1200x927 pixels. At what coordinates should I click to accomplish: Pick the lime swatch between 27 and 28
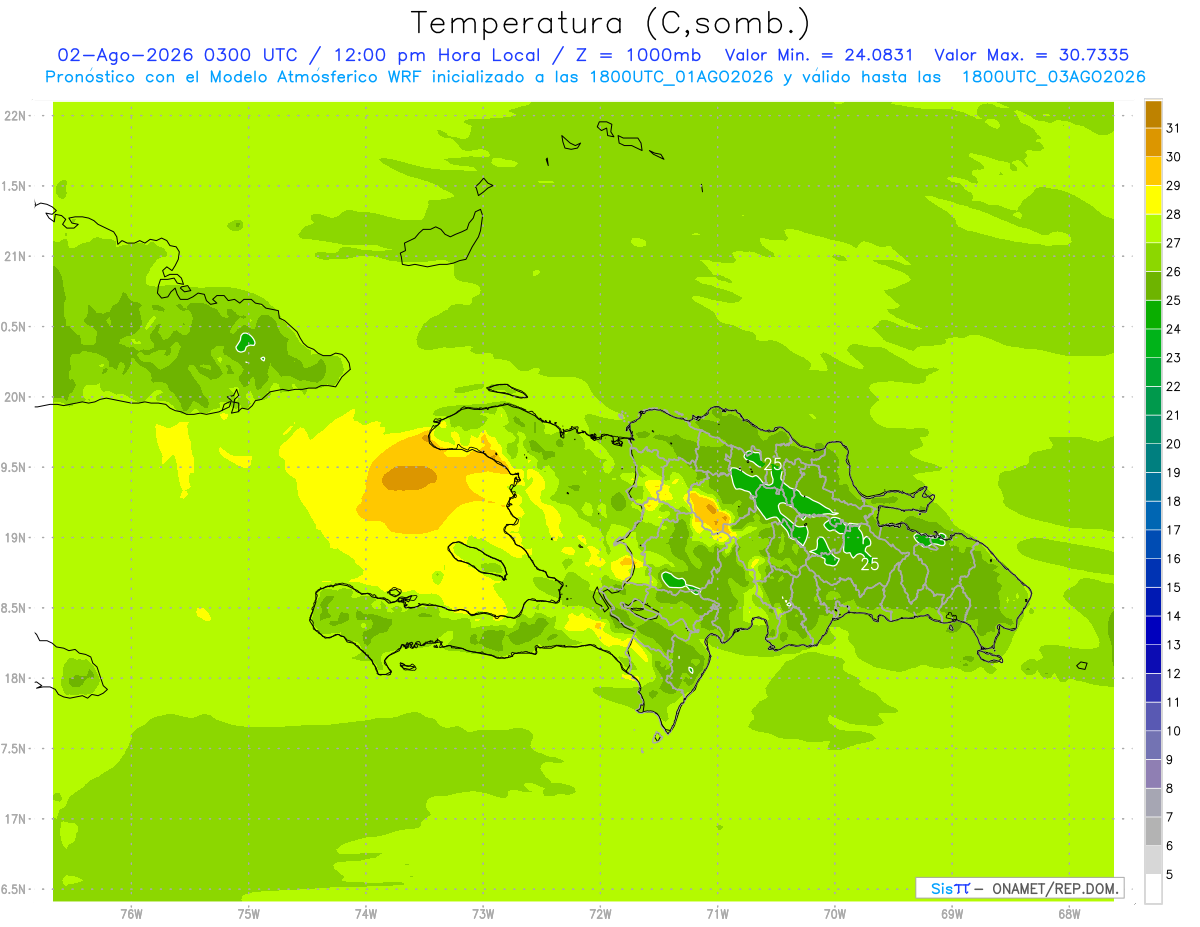[x=1153, y=228]
